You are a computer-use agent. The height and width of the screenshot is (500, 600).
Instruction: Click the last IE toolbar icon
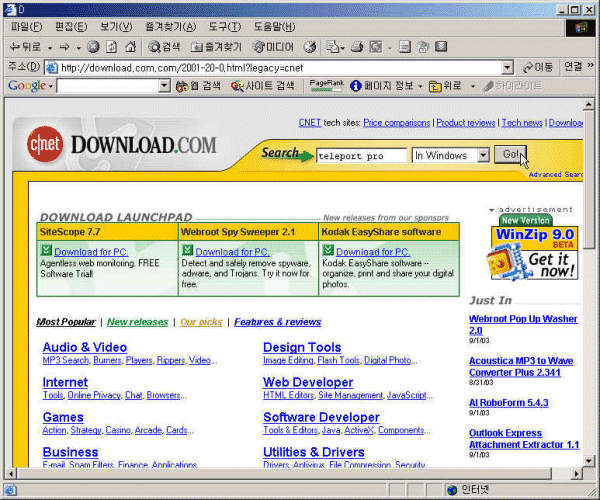441,47
